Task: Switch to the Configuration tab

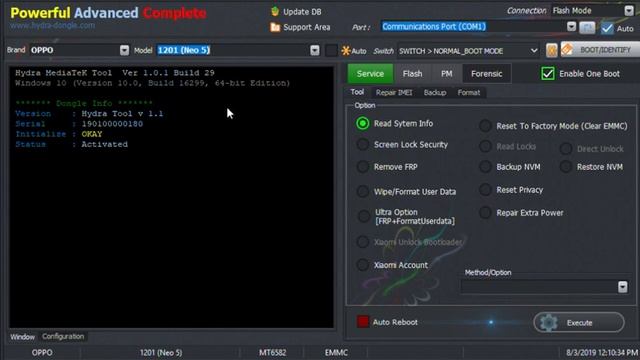Action: point(63,336)
